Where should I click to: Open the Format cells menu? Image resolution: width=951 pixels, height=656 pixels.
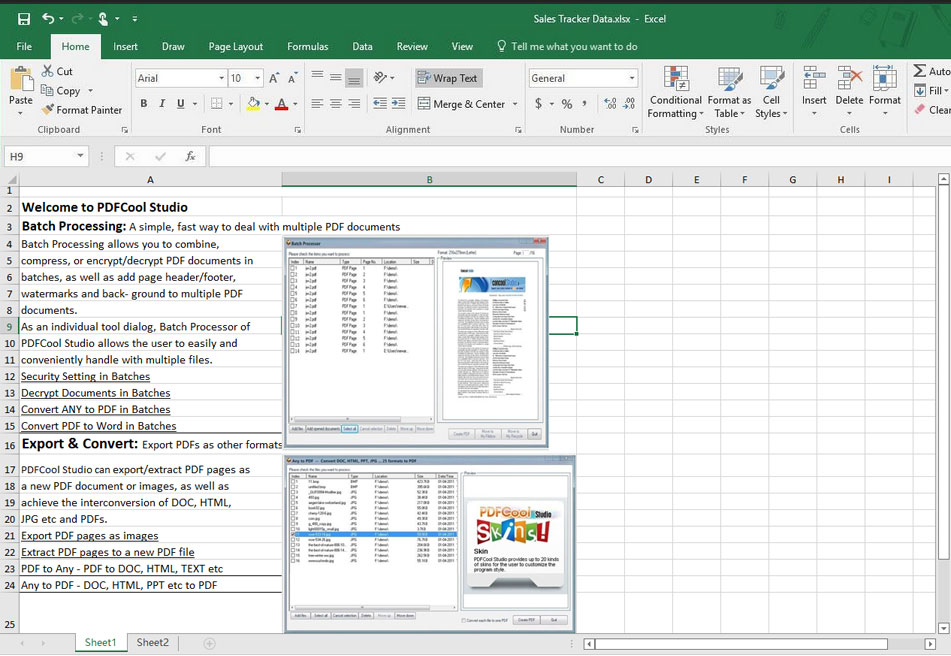pyautogui.click(x=884, y=91)
